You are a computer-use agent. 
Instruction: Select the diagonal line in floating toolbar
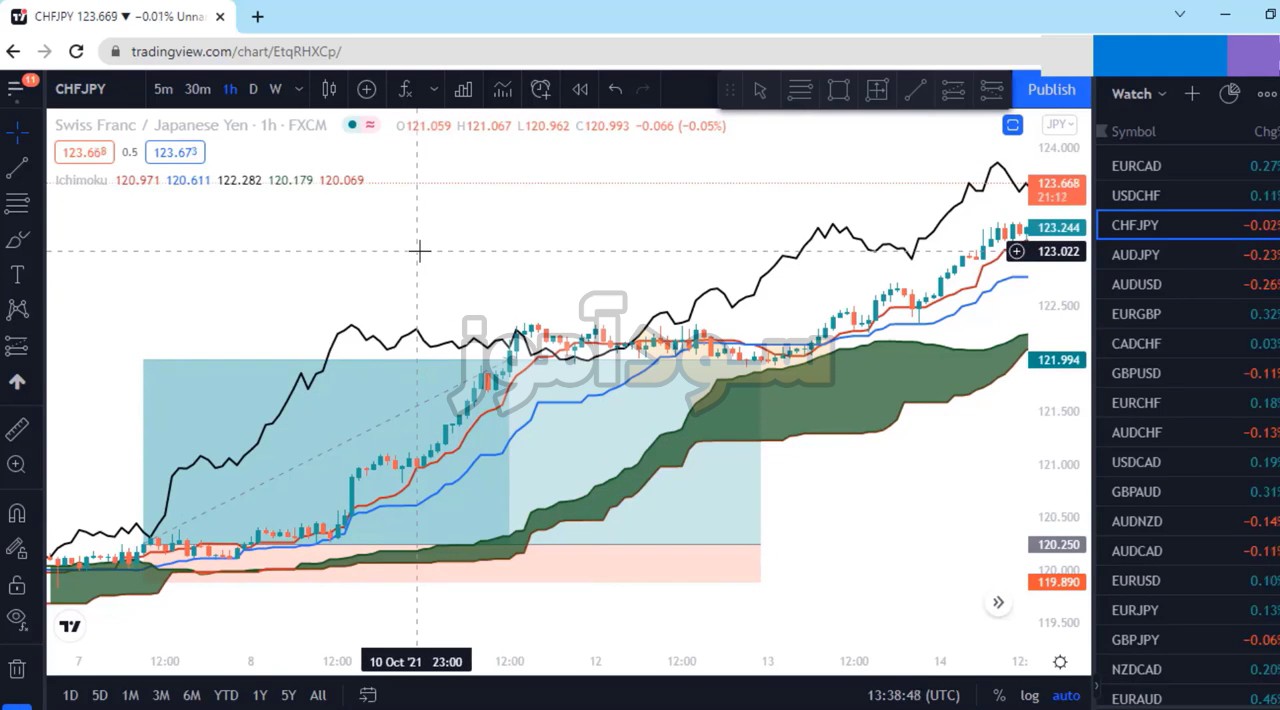[915, 91]
